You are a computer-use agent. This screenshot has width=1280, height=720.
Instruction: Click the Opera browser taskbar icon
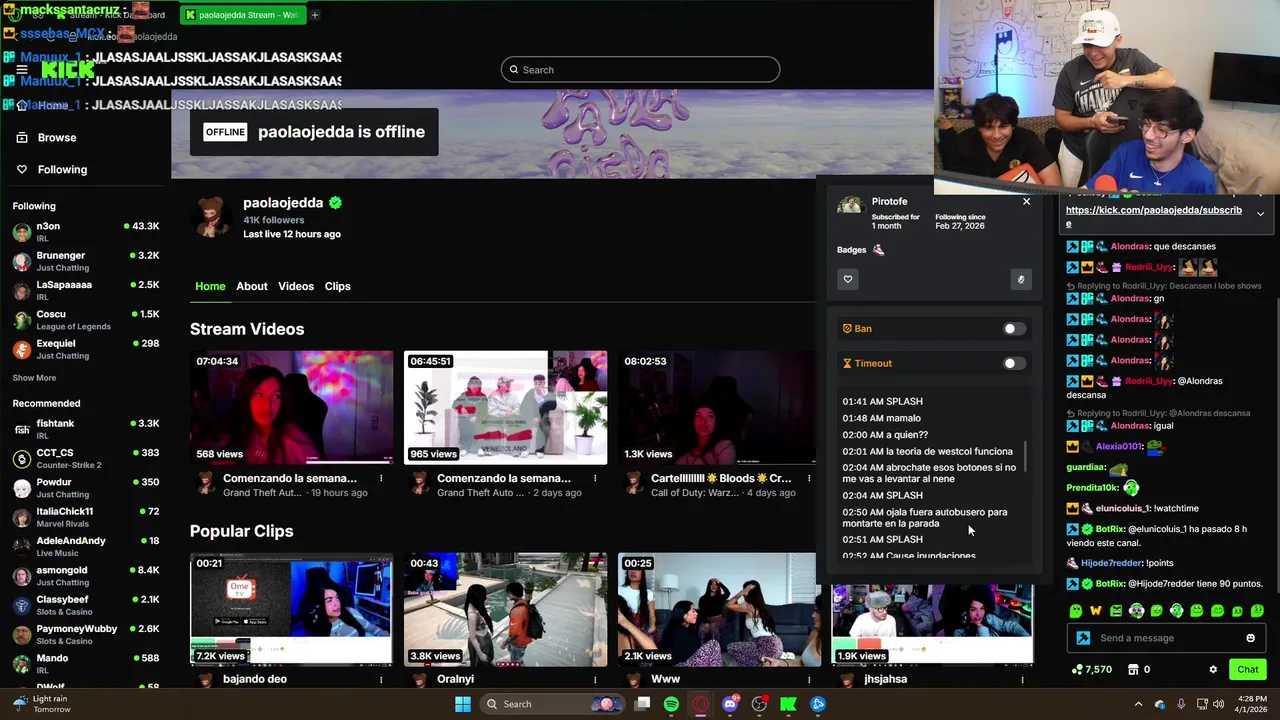[701, 704]
